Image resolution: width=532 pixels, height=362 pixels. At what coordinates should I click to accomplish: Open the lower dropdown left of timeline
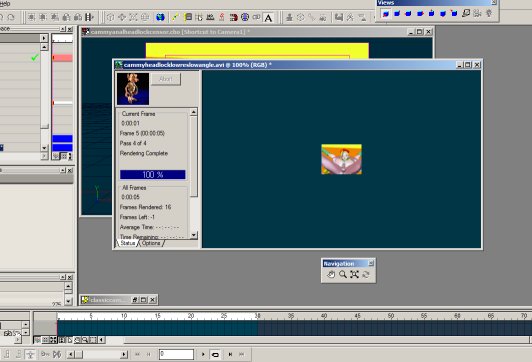[x=25, y=332]
